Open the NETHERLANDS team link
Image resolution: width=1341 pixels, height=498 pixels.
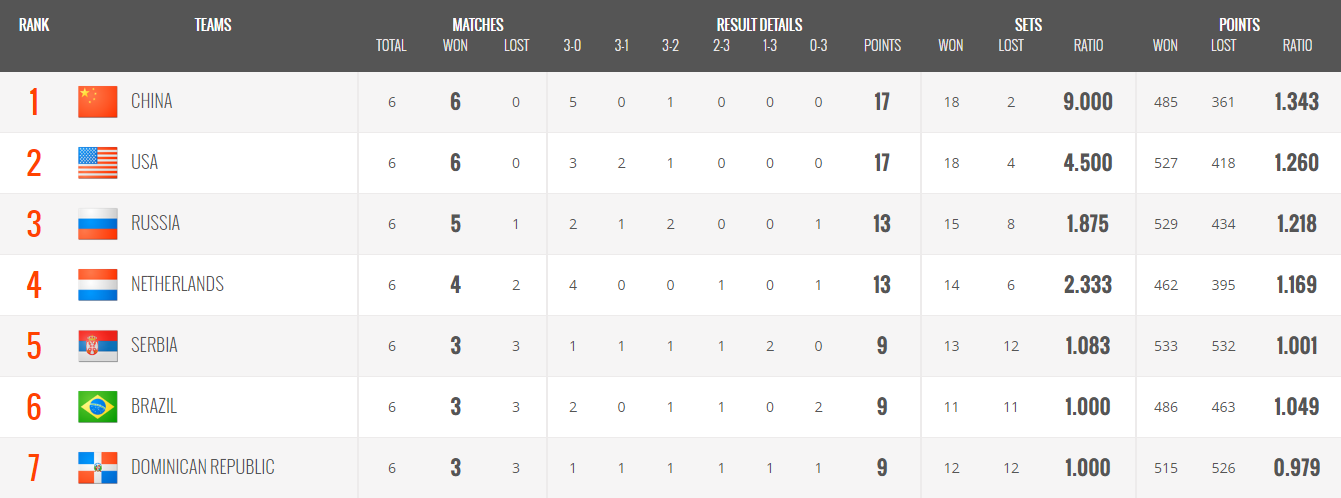tap(178, 285)
